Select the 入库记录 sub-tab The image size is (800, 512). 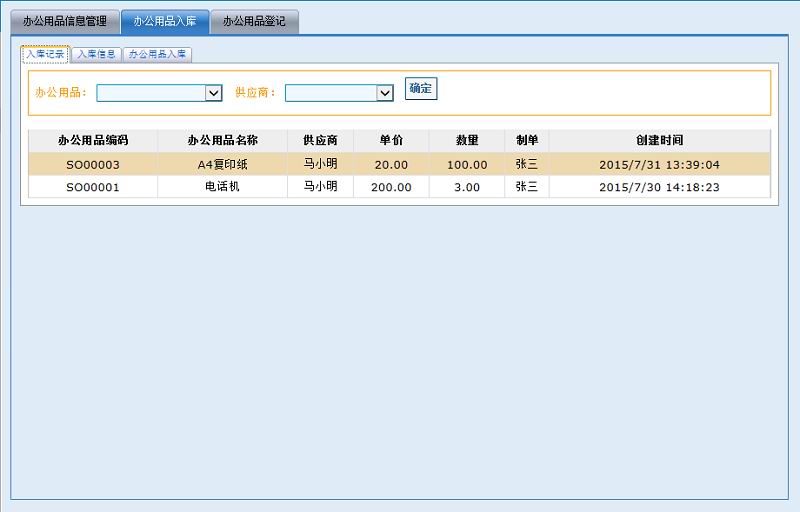45,54
